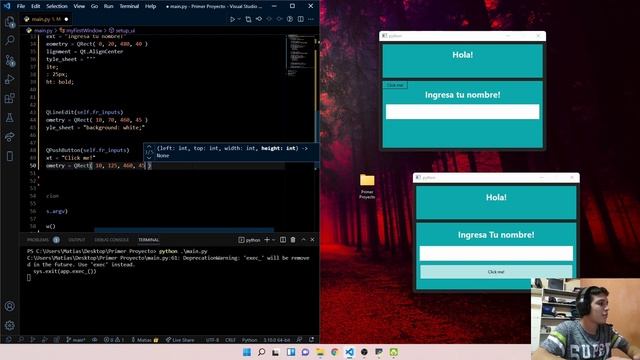Switch to the Debug Console tab
Screen dimensions: 640x360
(x=111, y=240)
